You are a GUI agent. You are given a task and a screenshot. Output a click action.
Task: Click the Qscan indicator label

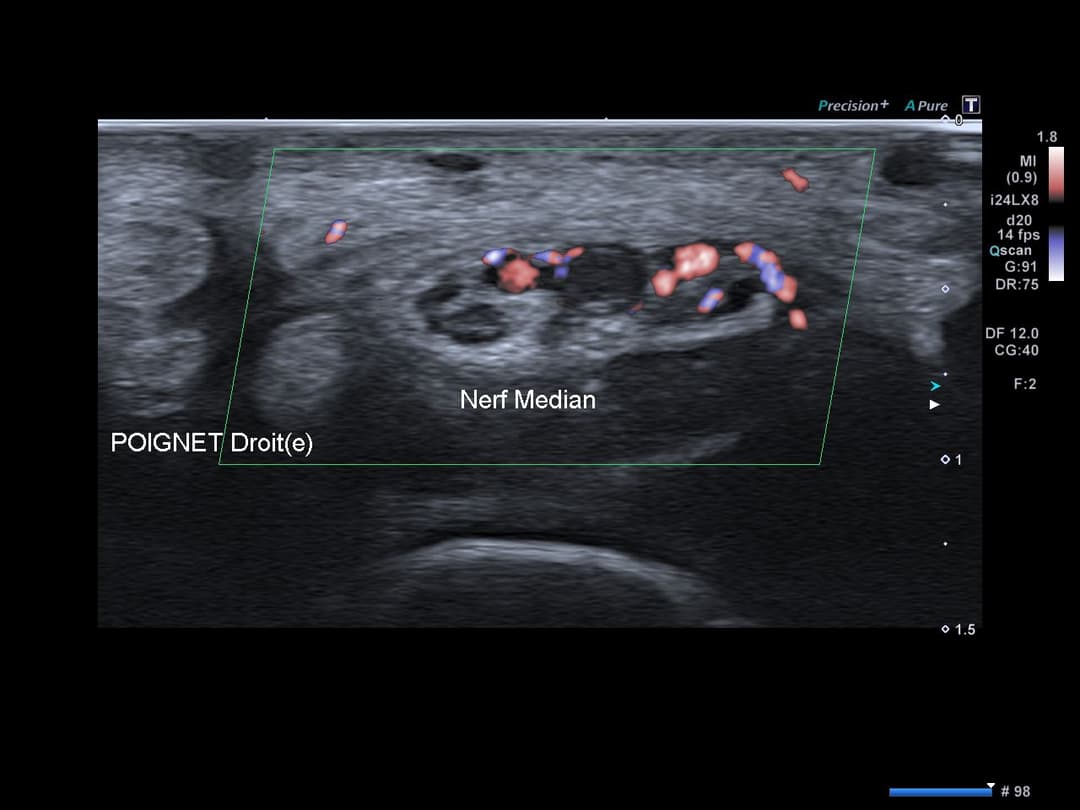click(x=1011, y=251)
